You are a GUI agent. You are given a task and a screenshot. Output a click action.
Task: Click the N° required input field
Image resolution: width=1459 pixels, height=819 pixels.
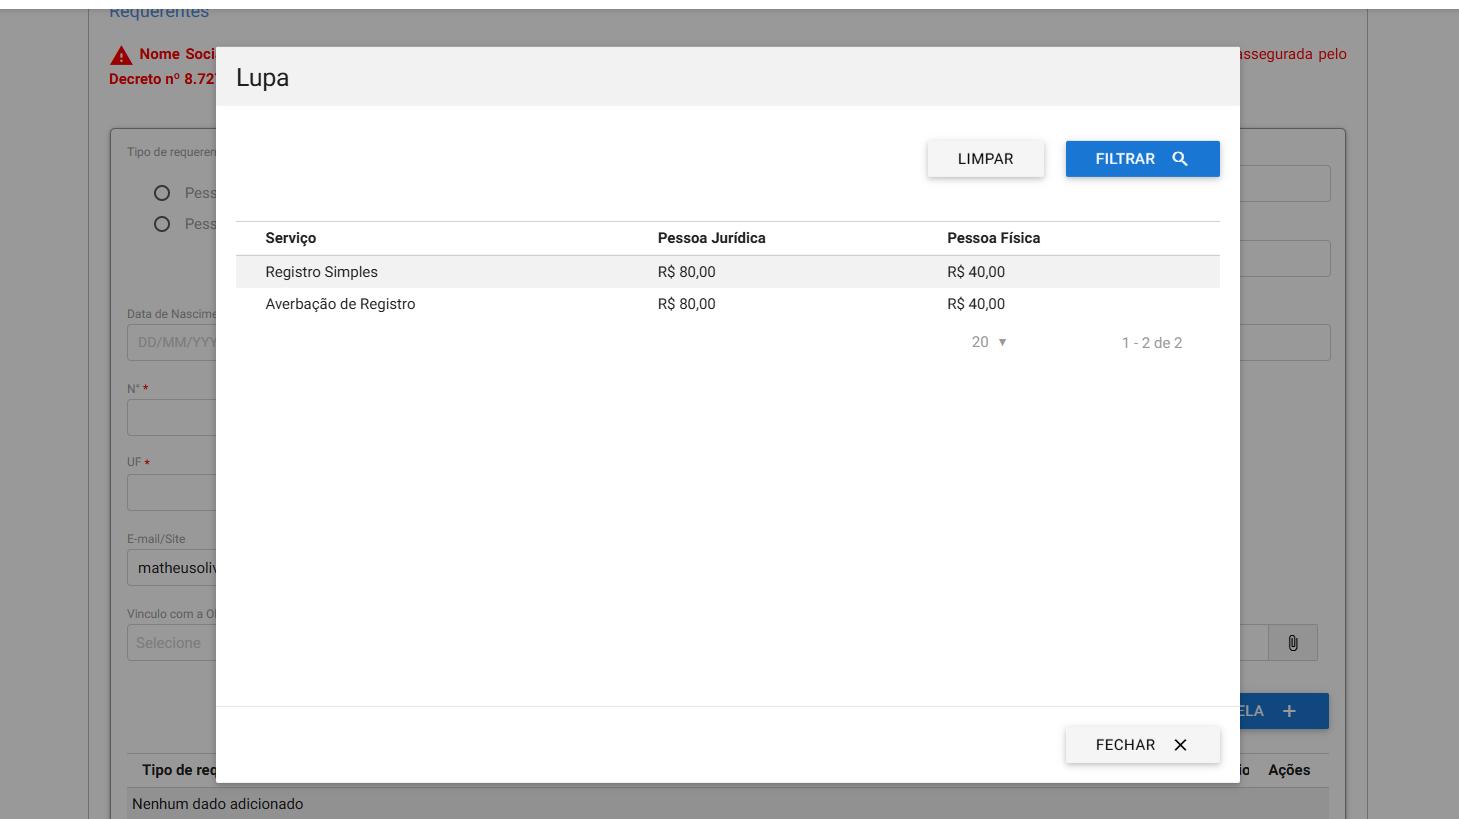(x=172, y=417)
